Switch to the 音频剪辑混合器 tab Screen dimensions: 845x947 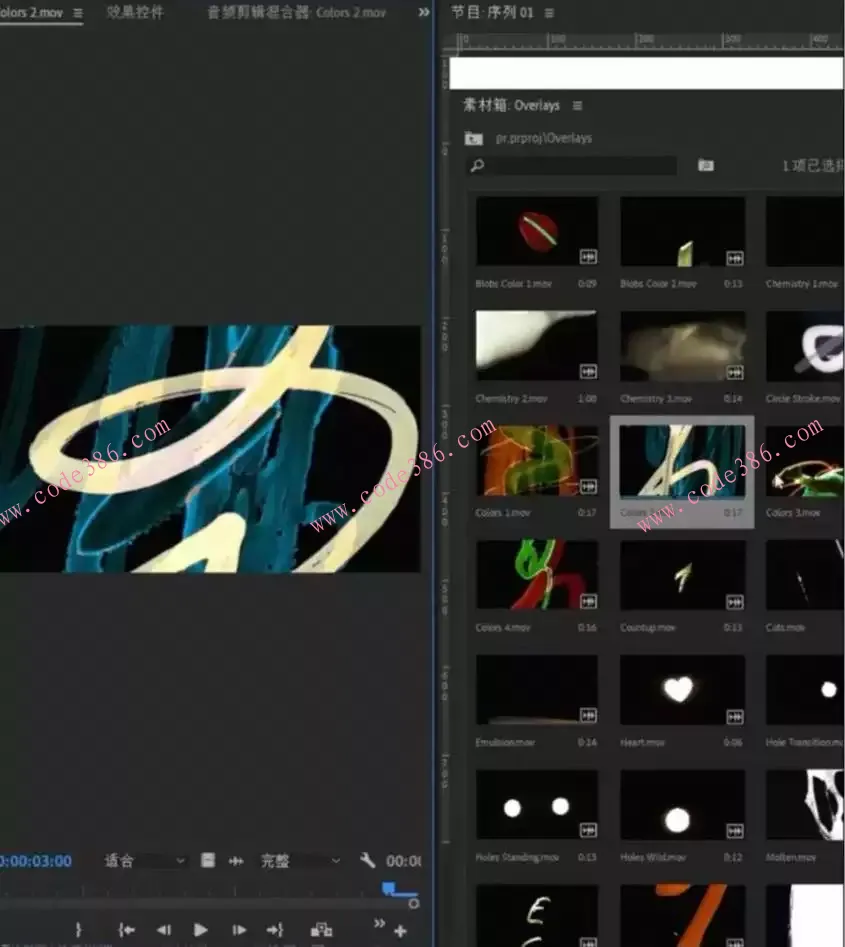[x=296, y=12]
